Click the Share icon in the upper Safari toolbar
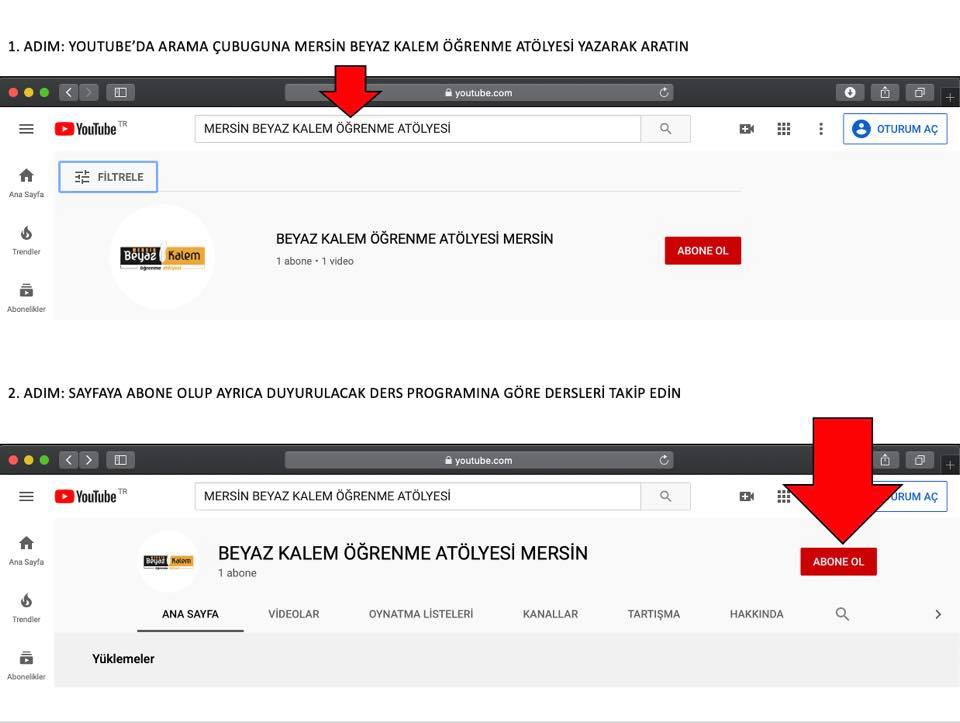The width and height of the screenshot is (960, 723). coord(885,92)
